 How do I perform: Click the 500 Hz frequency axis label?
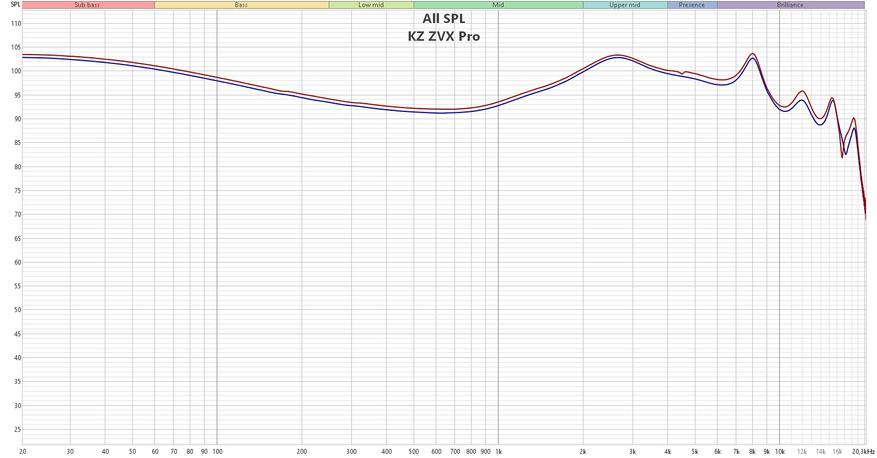tap(414, 451)
